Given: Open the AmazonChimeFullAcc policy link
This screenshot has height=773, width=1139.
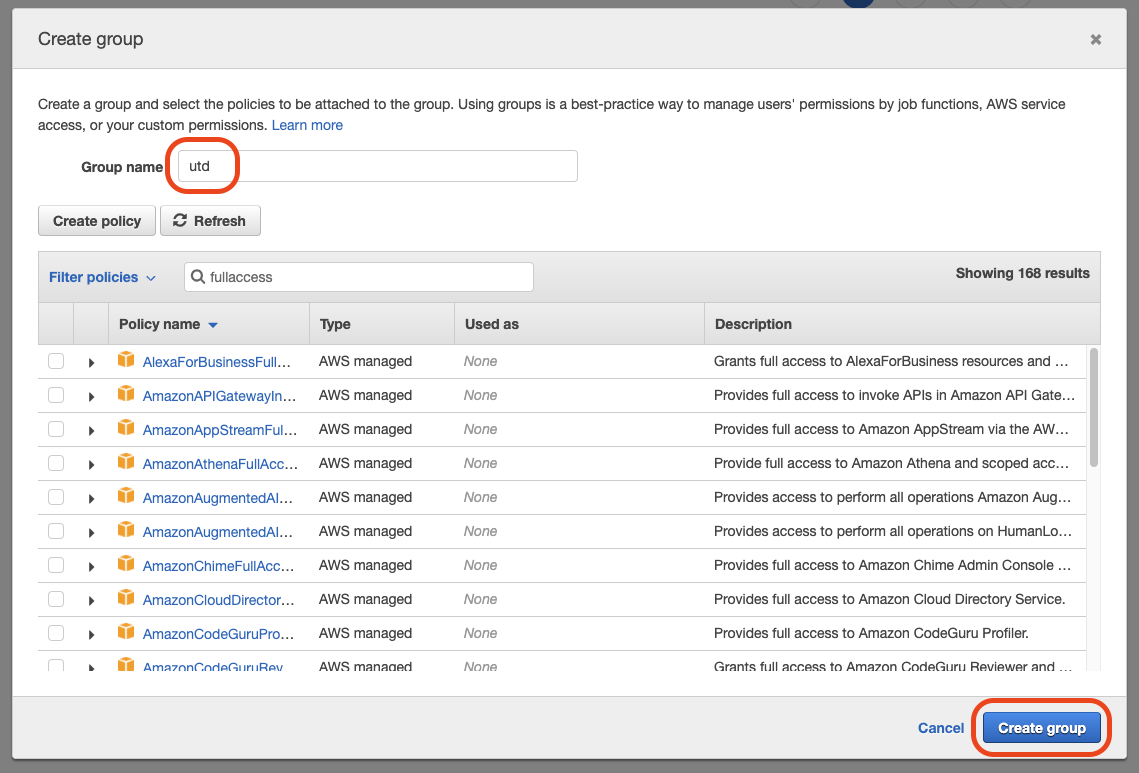Looking at the screenshot, I should coord(218,565).
